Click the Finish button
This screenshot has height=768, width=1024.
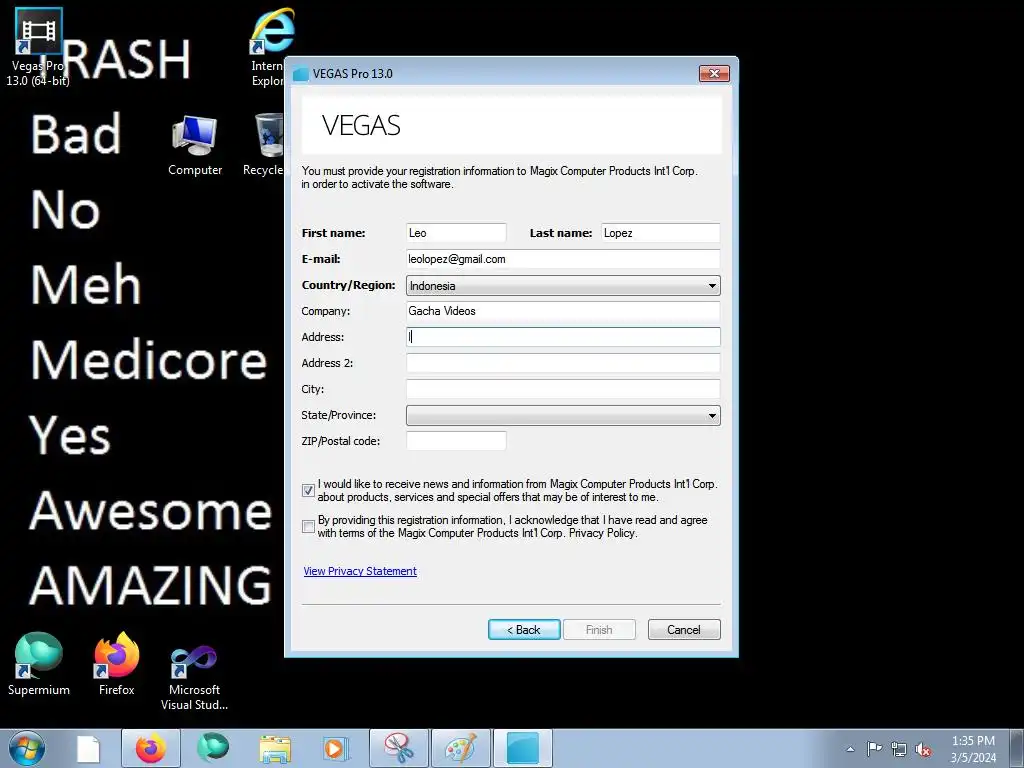click(599, 630)
